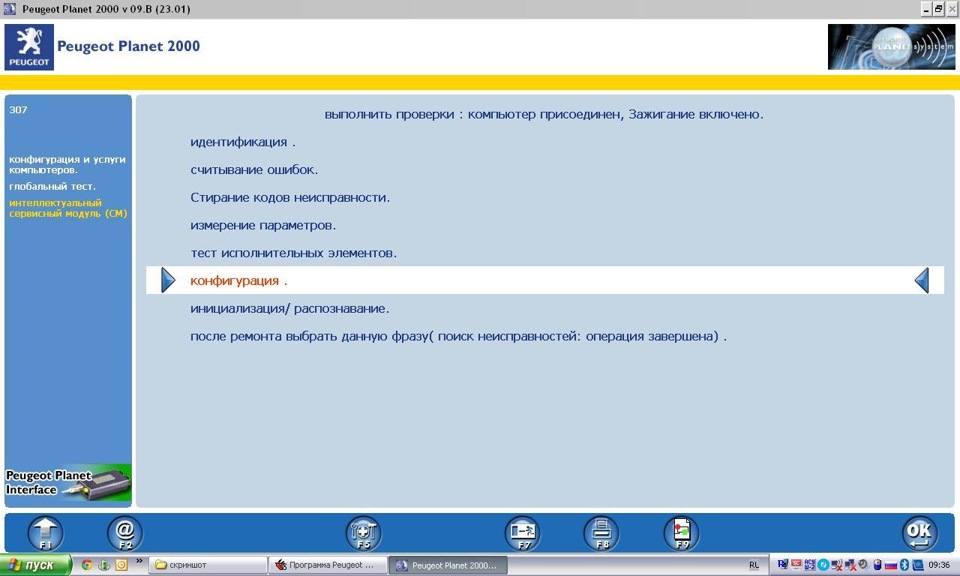Select тест исполнительных элементов entry
Viewport: 960px width, 576px height.
[293, 253]
